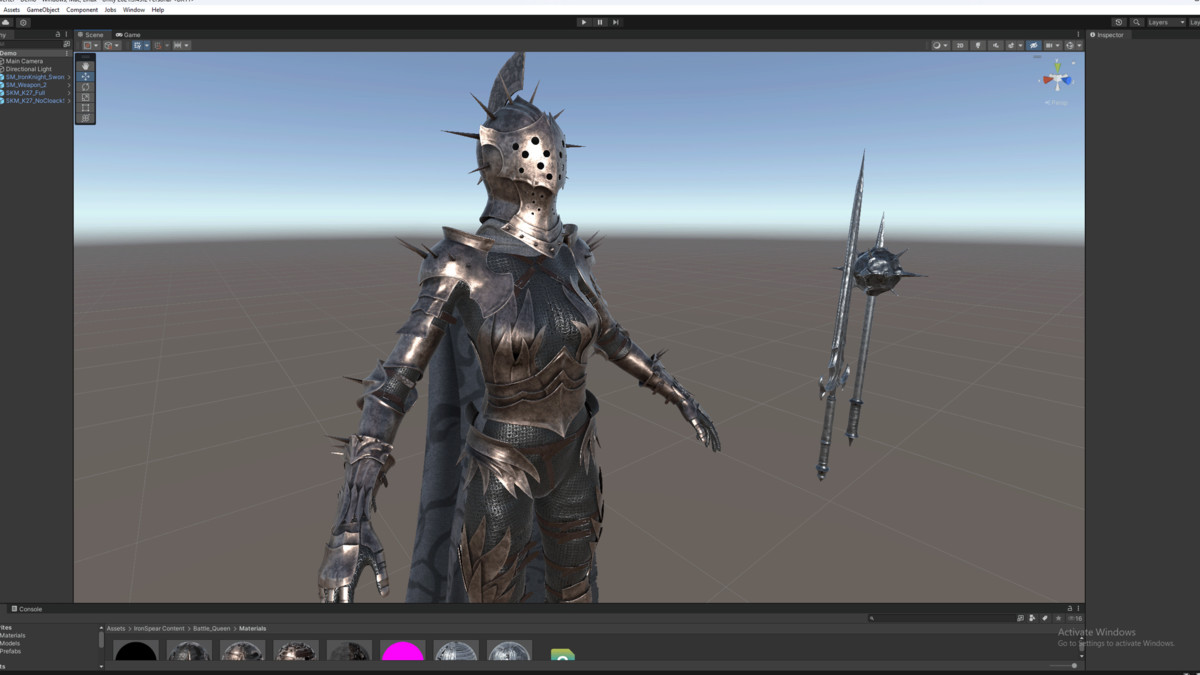Click Battle_Queen in breadcrumb
Screen dimensions: 1200x675
coord(212,629)
